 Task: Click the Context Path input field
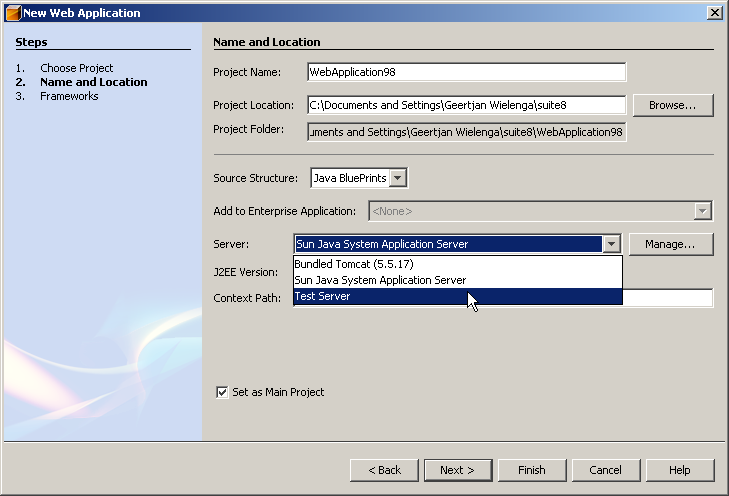click(668, 298)
